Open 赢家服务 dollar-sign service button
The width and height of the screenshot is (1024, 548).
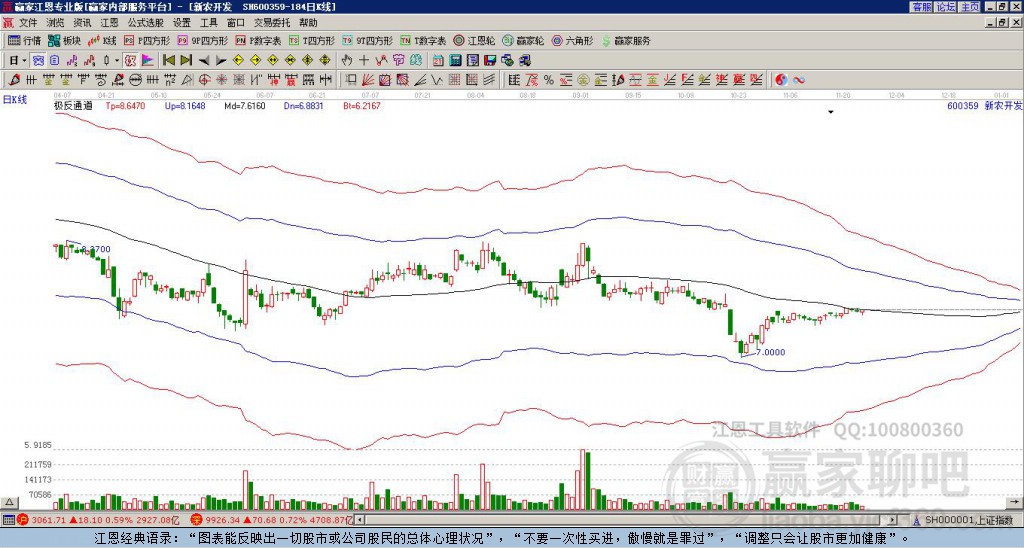coord(626,40)
